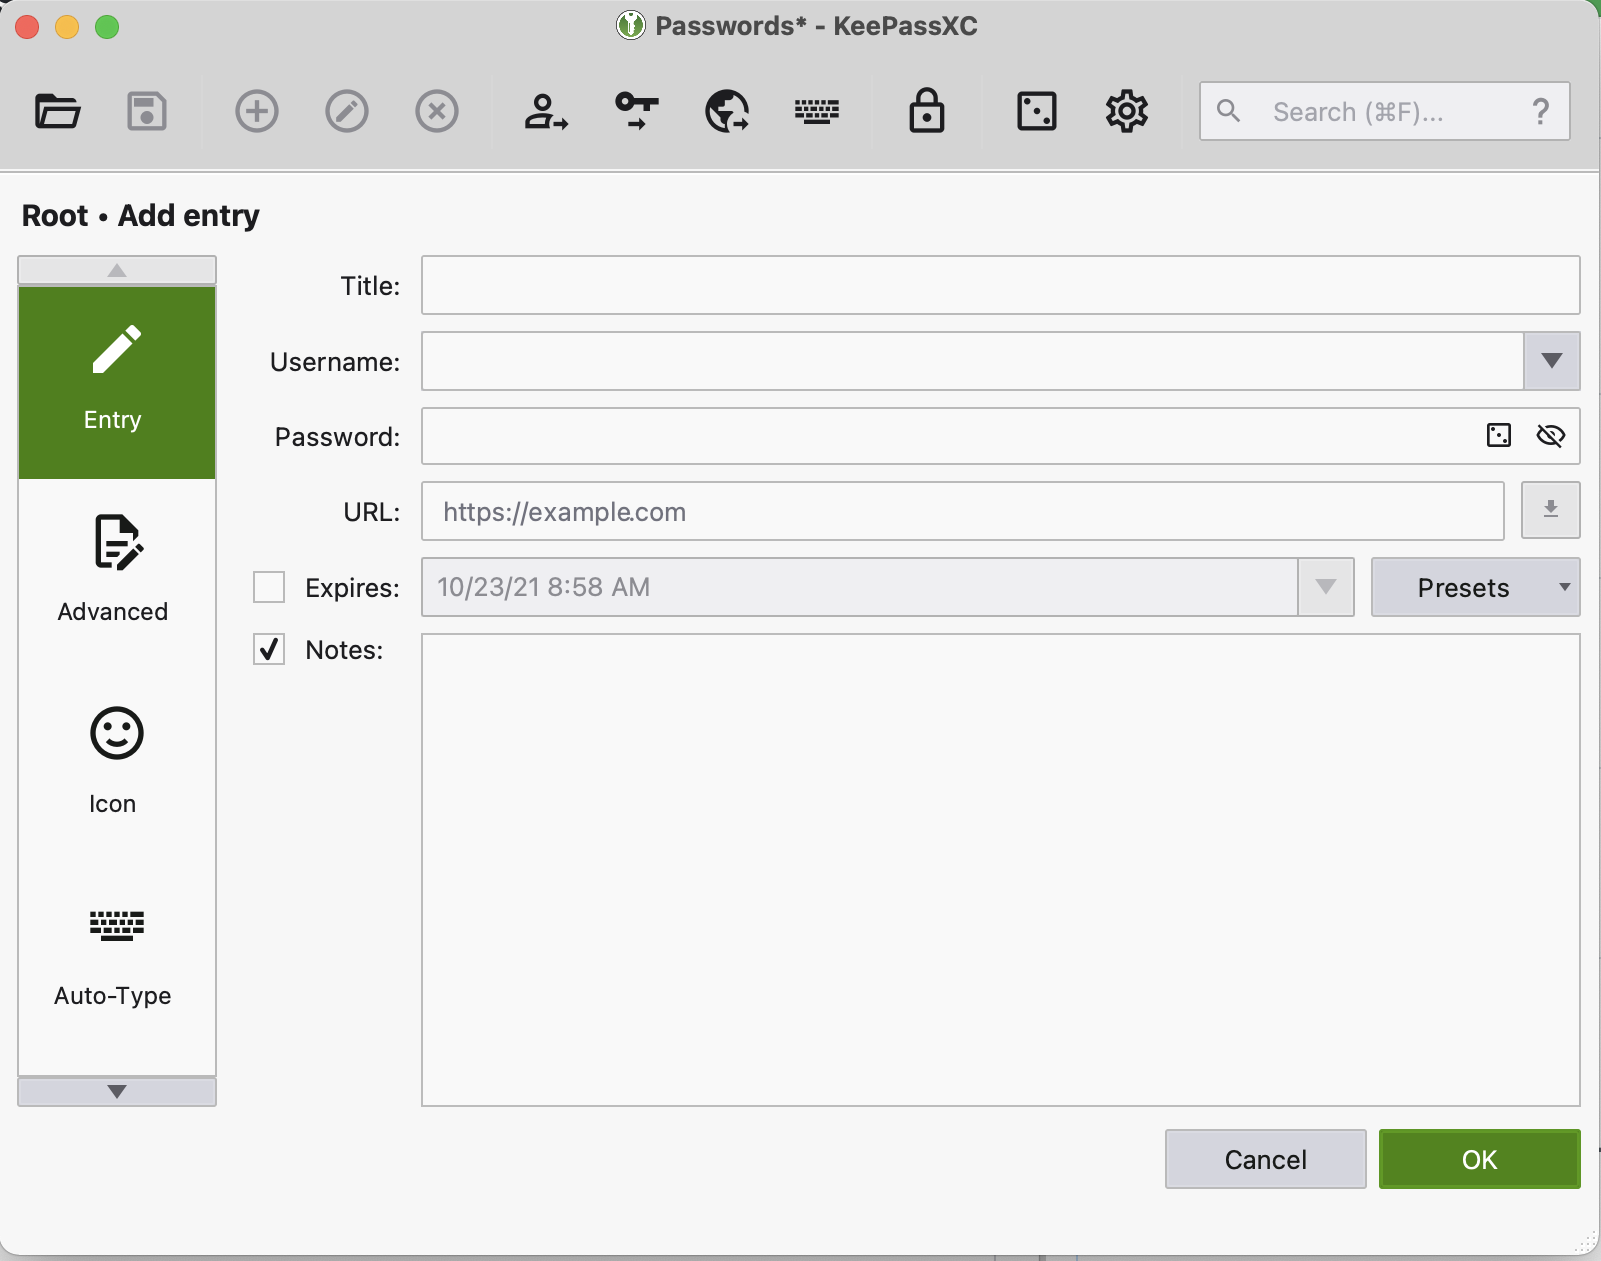Viewport: 1601px width, 1261px height.
Task: Copy username to clipboard icon
Action: pos(546,111)
